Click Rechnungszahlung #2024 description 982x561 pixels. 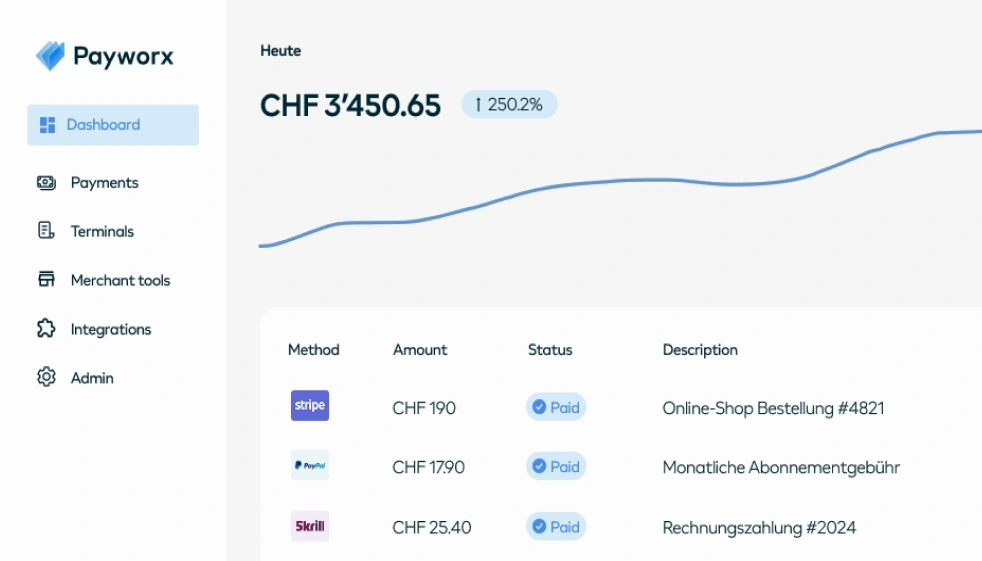(759, 528)
